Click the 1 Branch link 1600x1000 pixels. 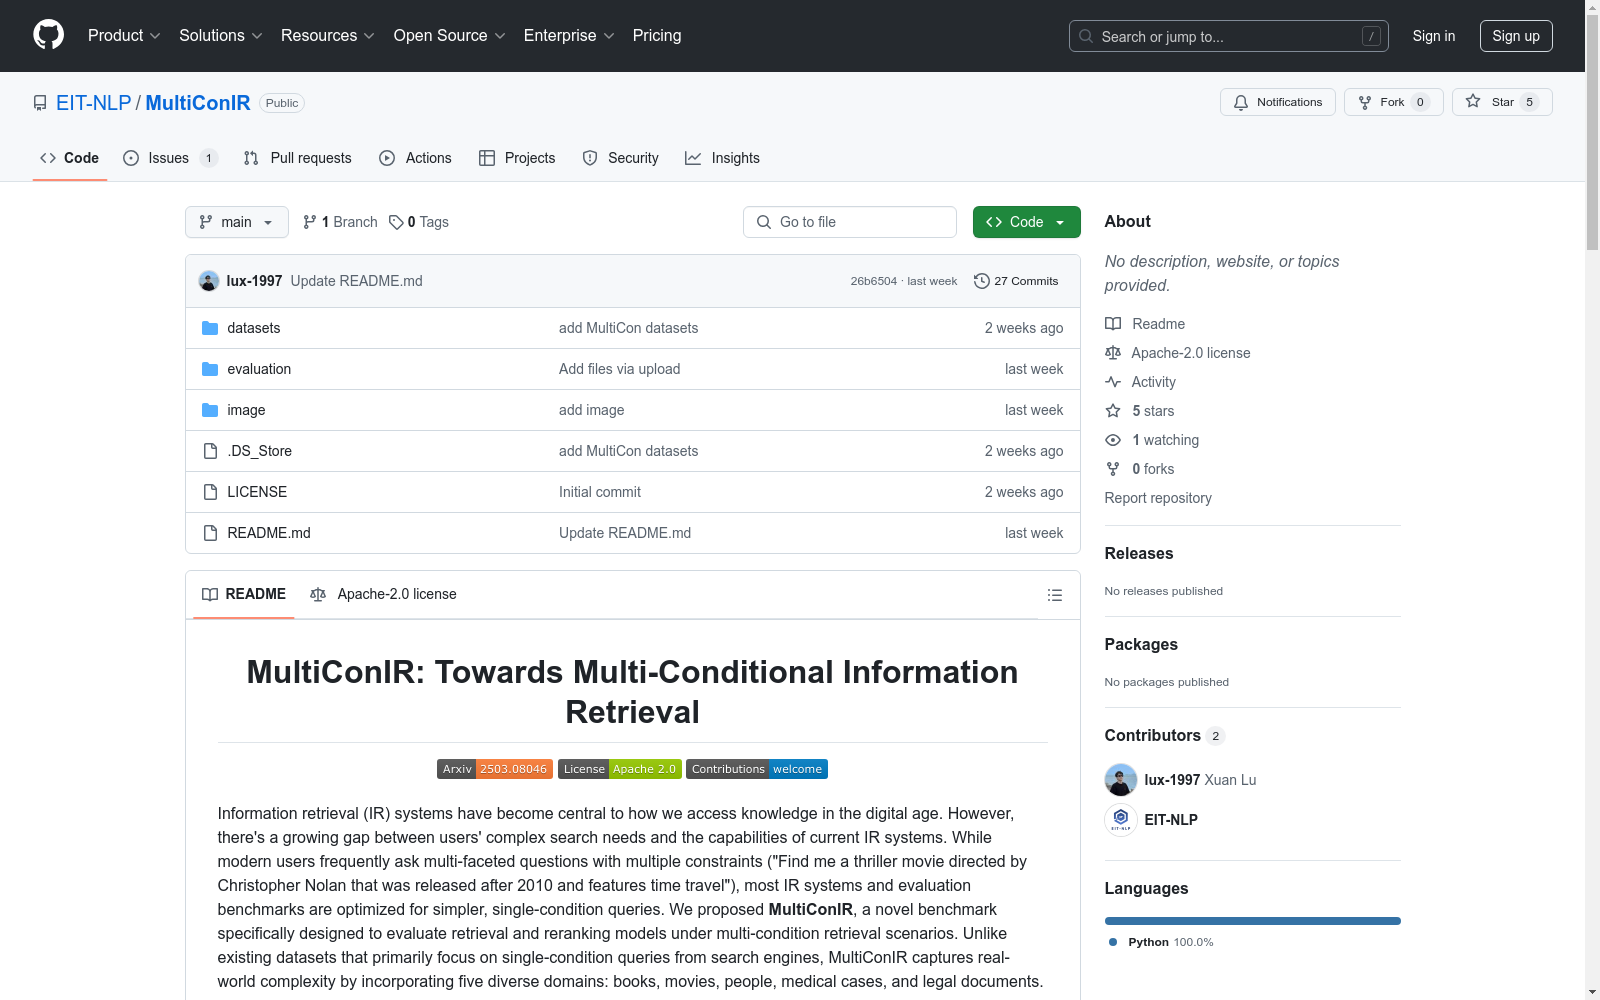[340, 222]
